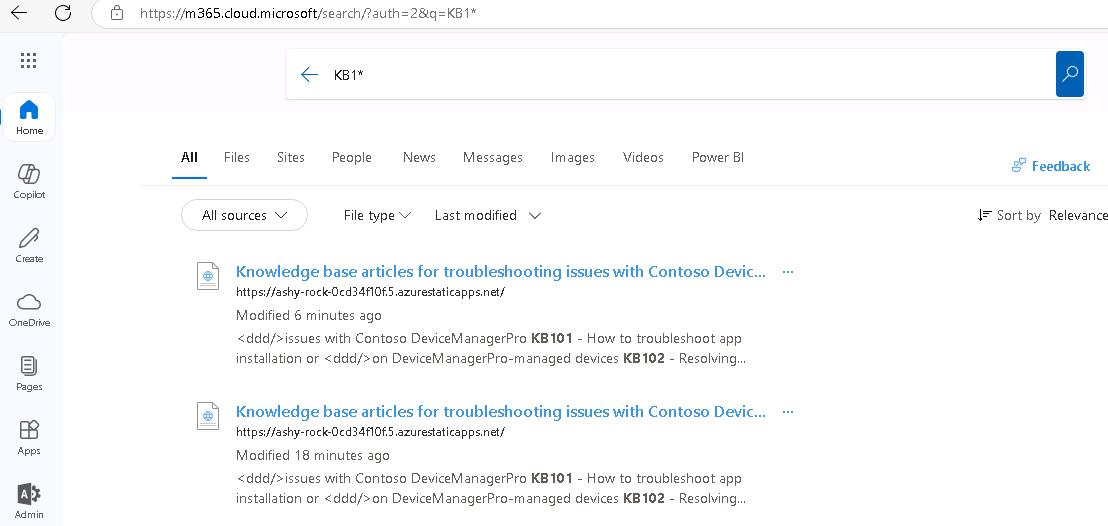Click the first result's web page icon
The image size is (1108, 526).
[x=208, y=275]
